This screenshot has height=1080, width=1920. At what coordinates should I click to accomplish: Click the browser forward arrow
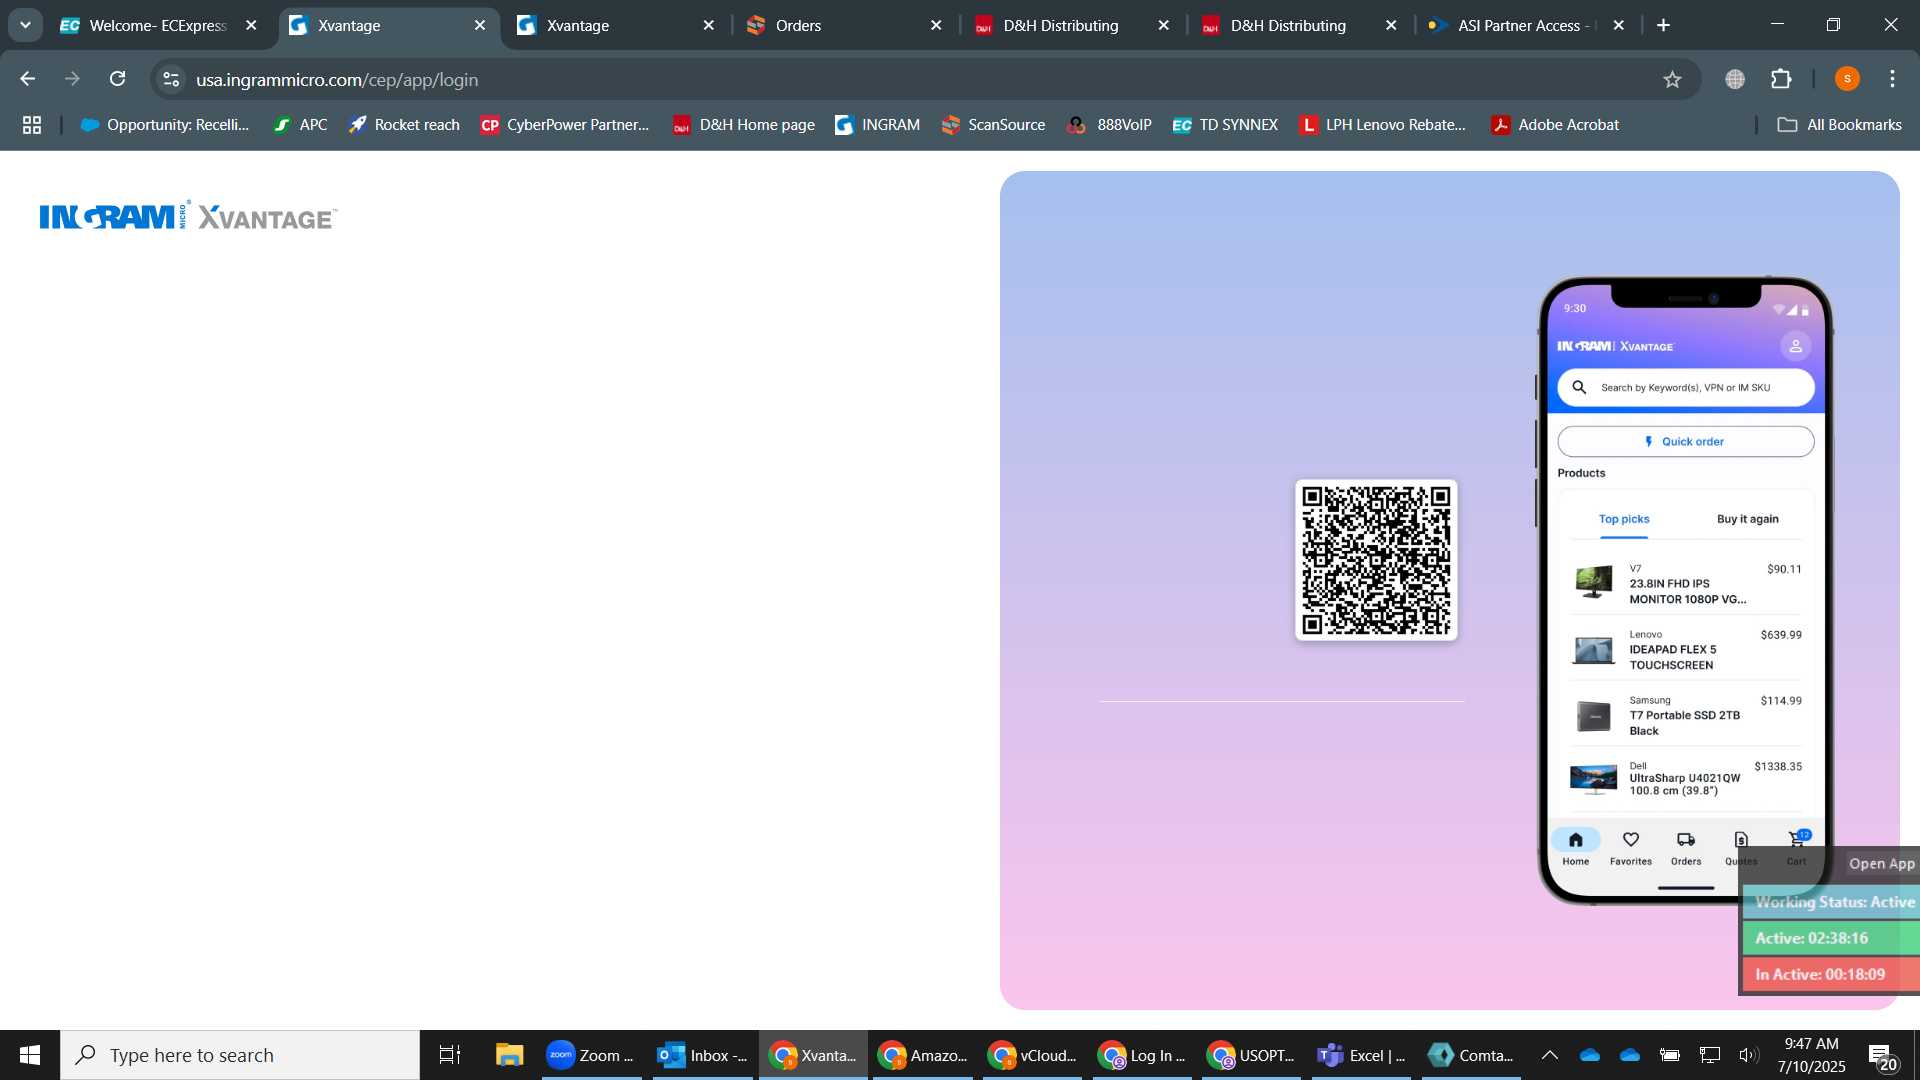(72, 79)
